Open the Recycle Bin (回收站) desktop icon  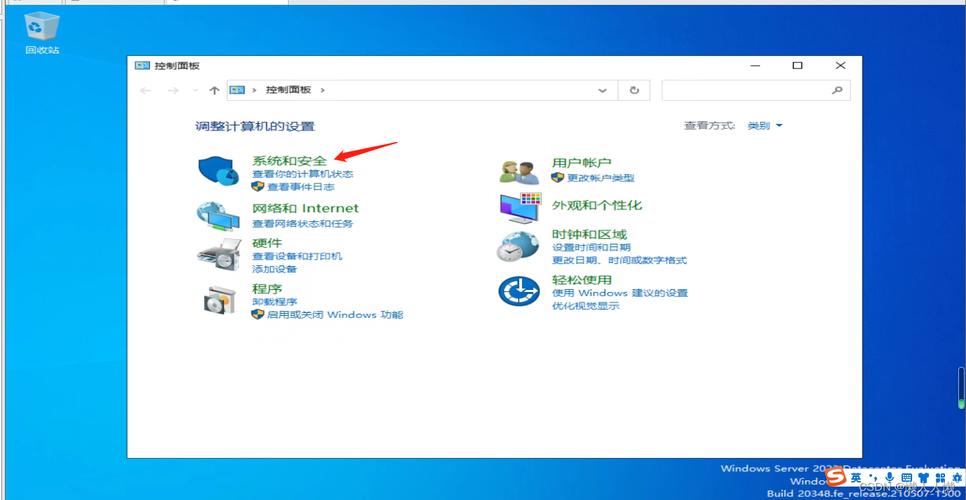pyautogui.click(x=42, y=33)
